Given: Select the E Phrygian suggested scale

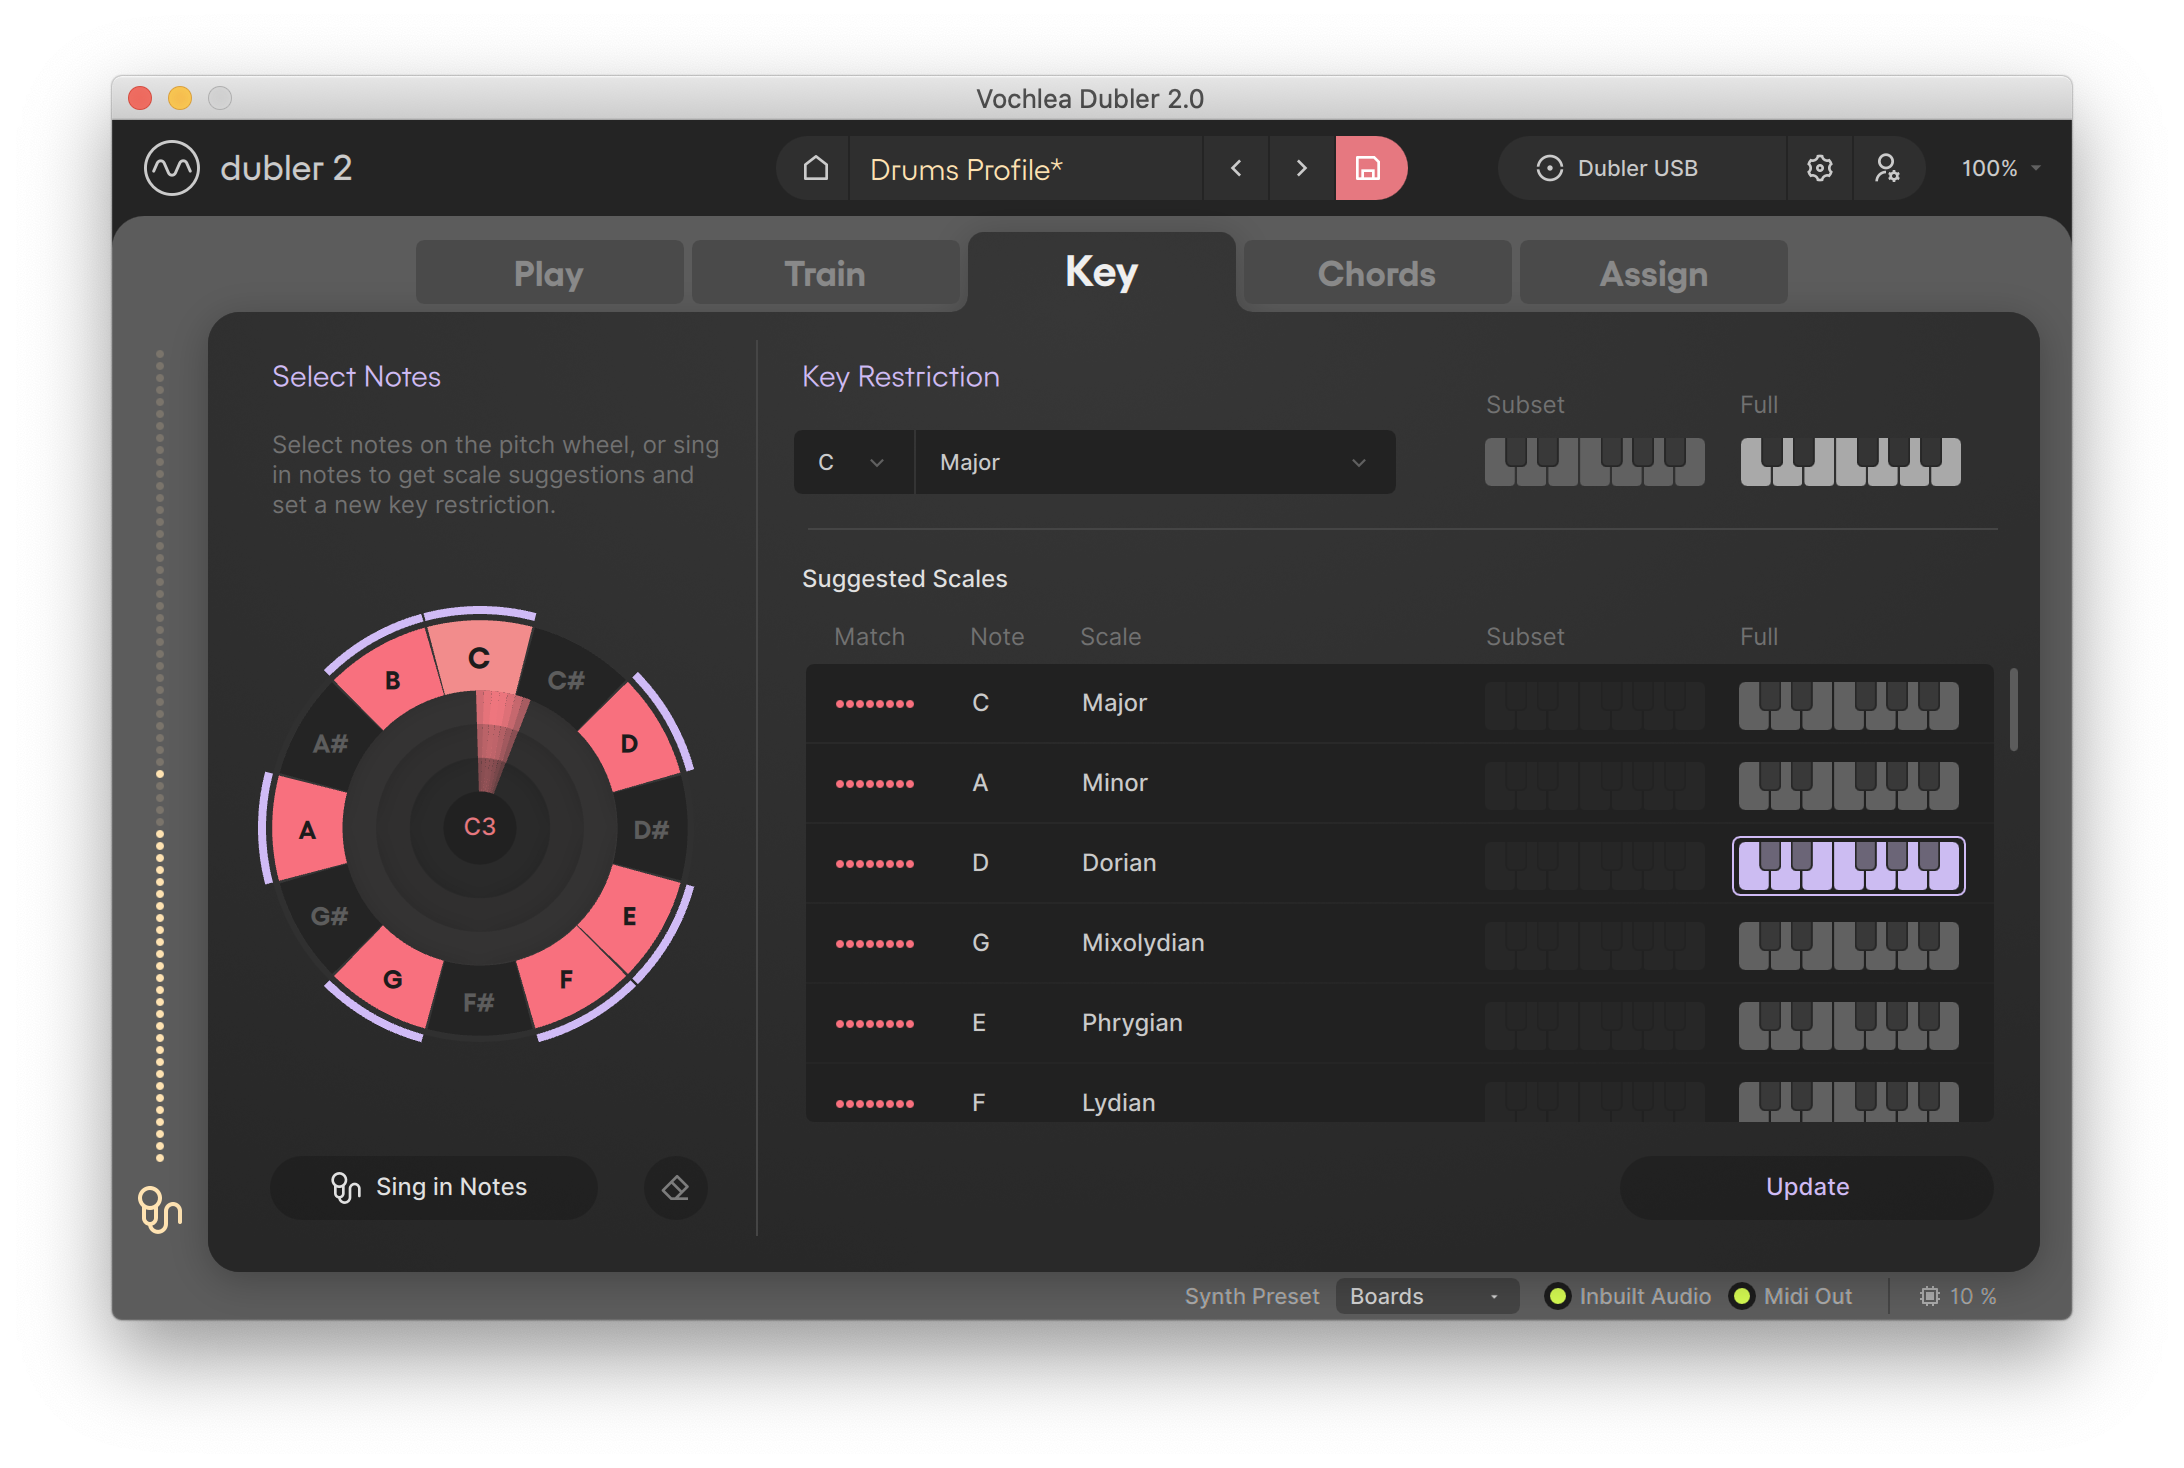Looking at the screenshot, I should 1400,1023.
